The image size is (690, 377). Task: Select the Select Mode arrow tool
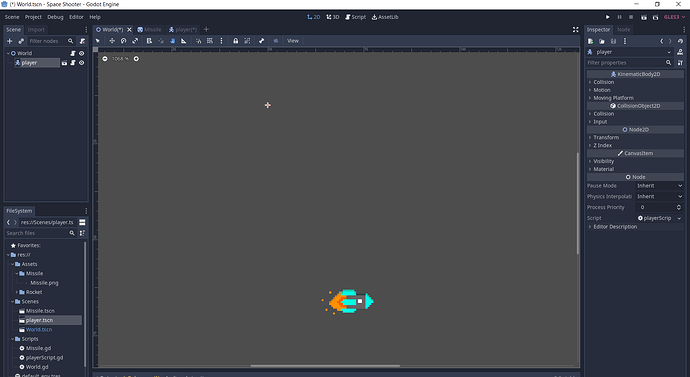[x=98, y=41]
